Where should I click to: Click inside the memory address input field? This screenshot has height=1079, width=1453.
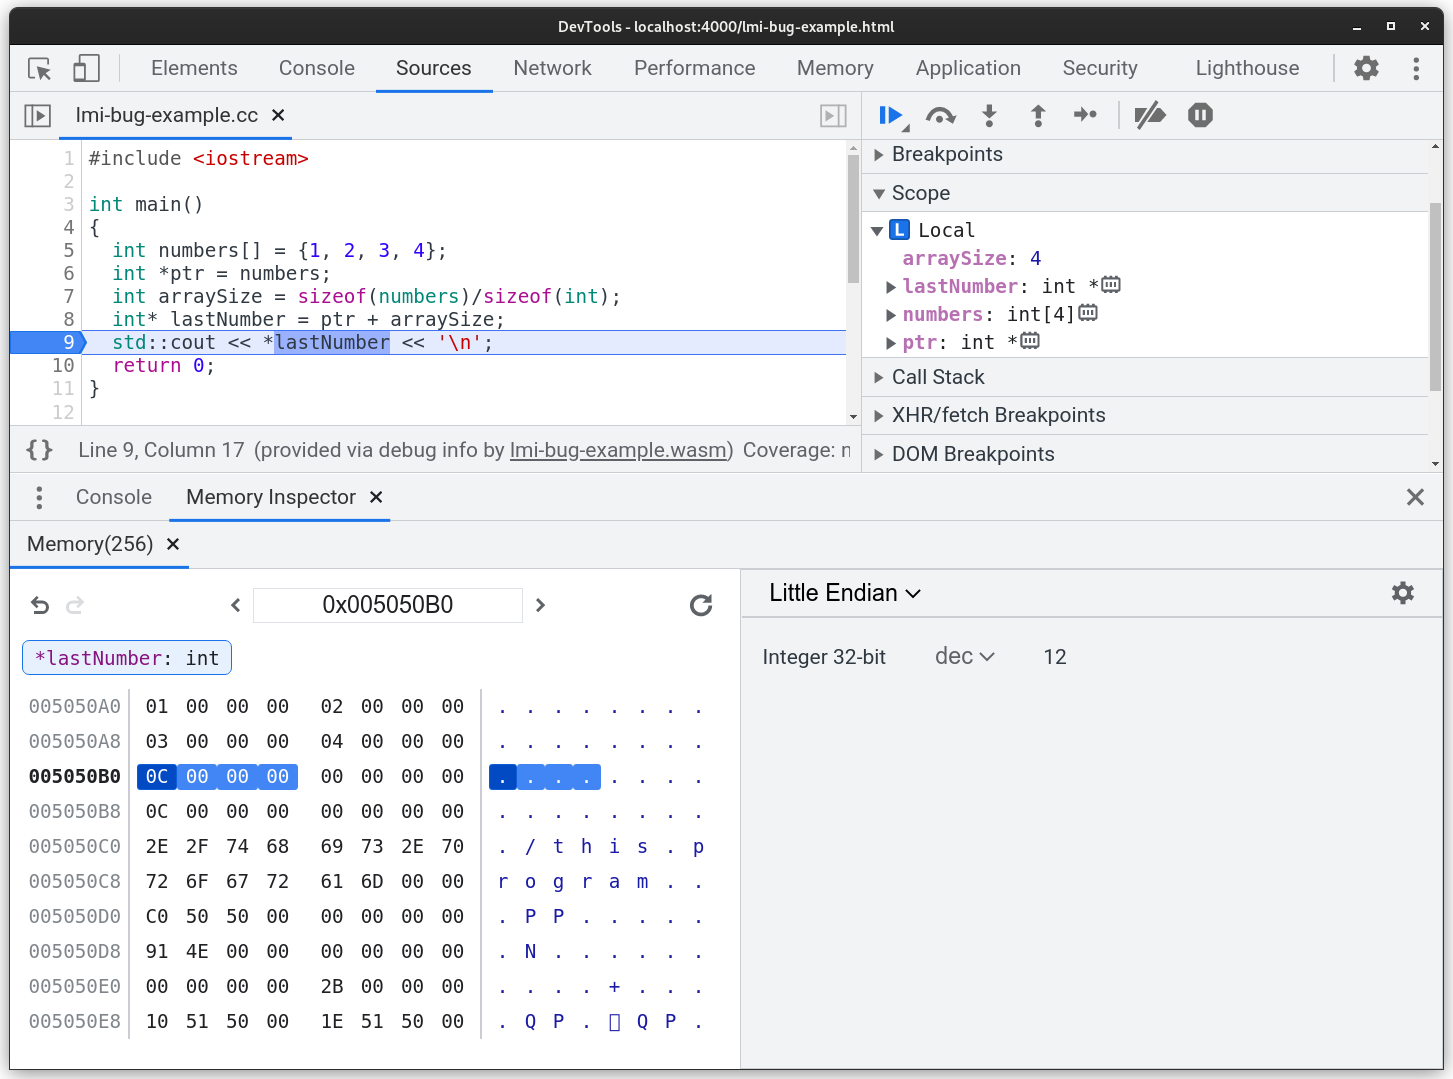(388, 605)
